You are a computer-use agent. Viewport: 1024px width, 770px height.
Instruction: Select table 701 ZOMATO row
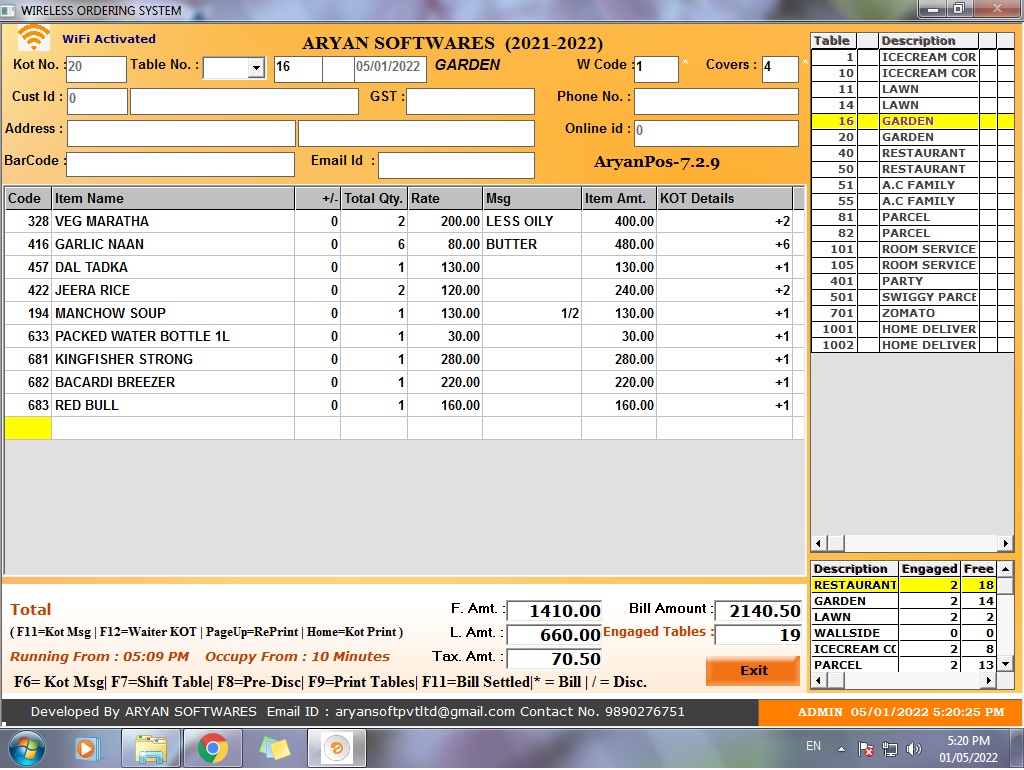click(x=912, y=313)
